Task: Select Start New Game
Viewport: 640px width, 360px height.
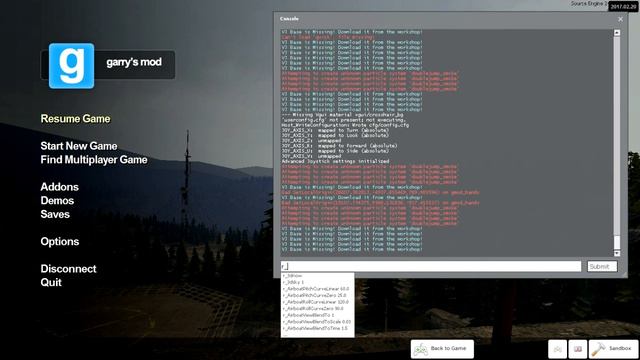Action: [x=79, y=146]
